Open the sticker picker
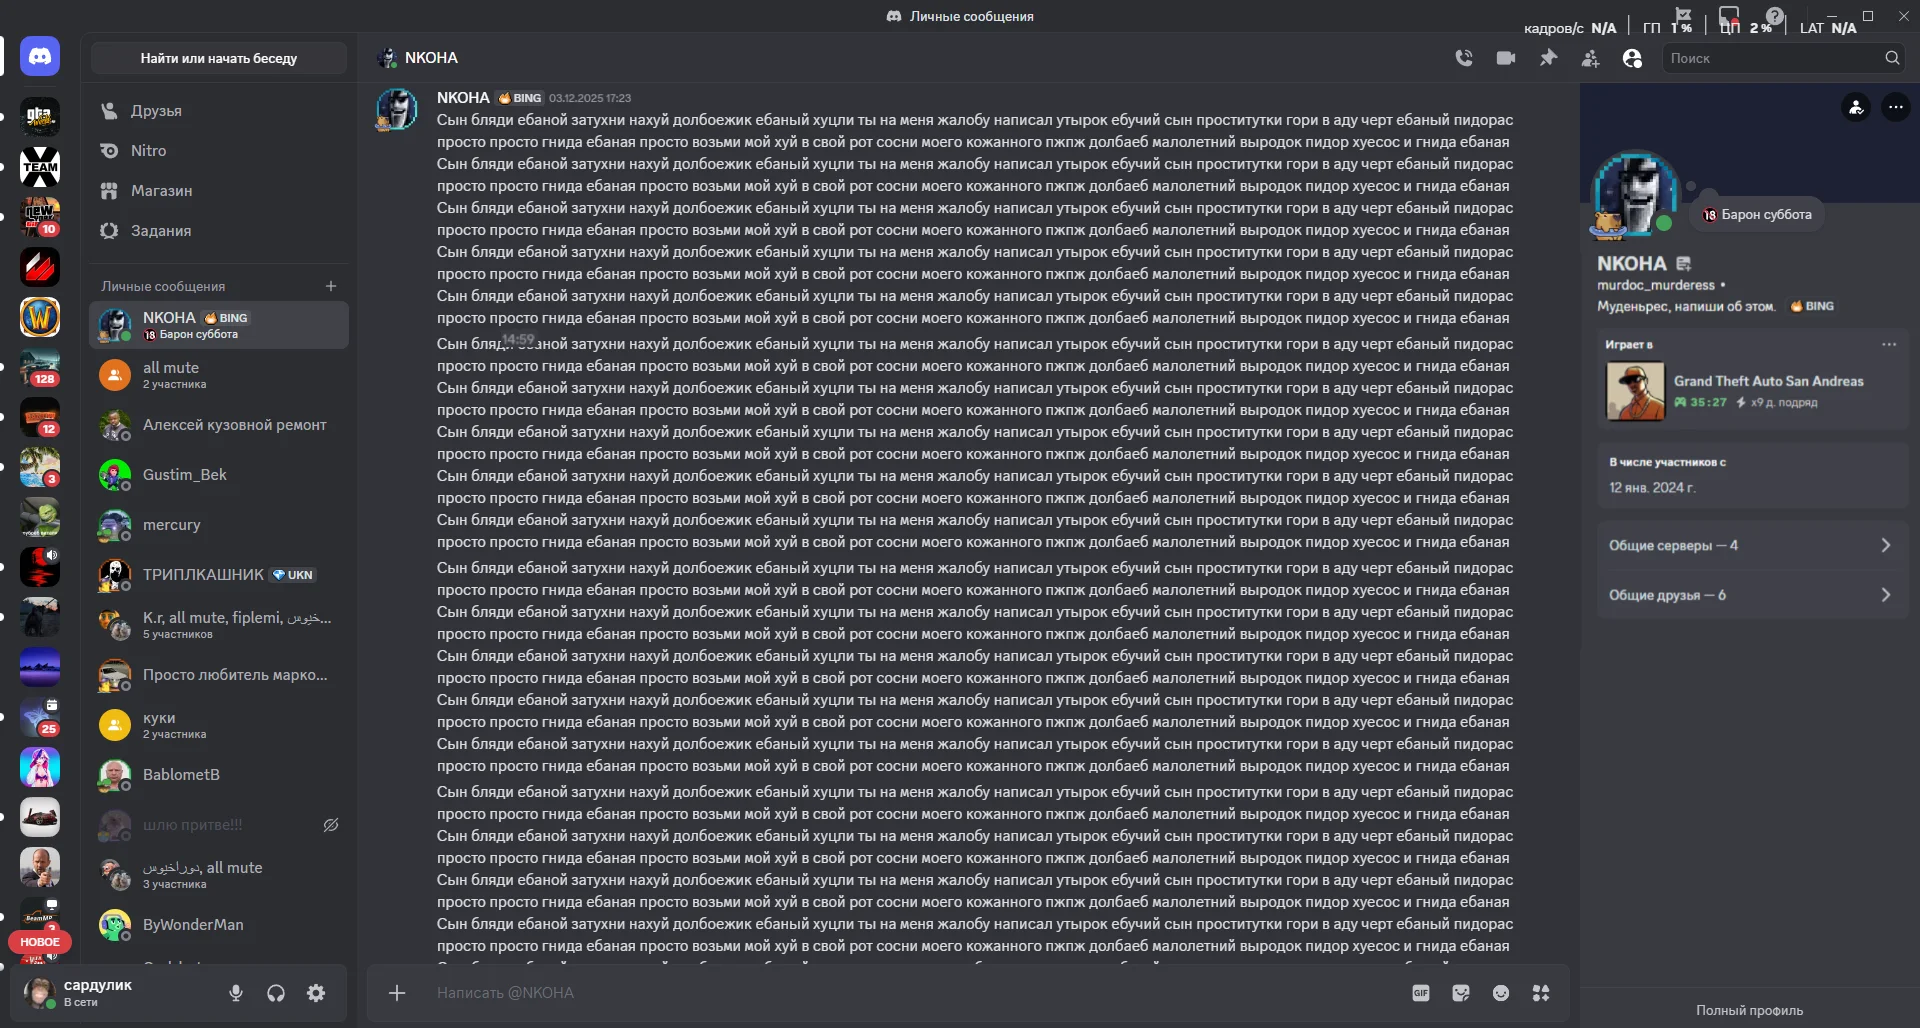The image size is (1920, 1028). tap(1461, 992)
